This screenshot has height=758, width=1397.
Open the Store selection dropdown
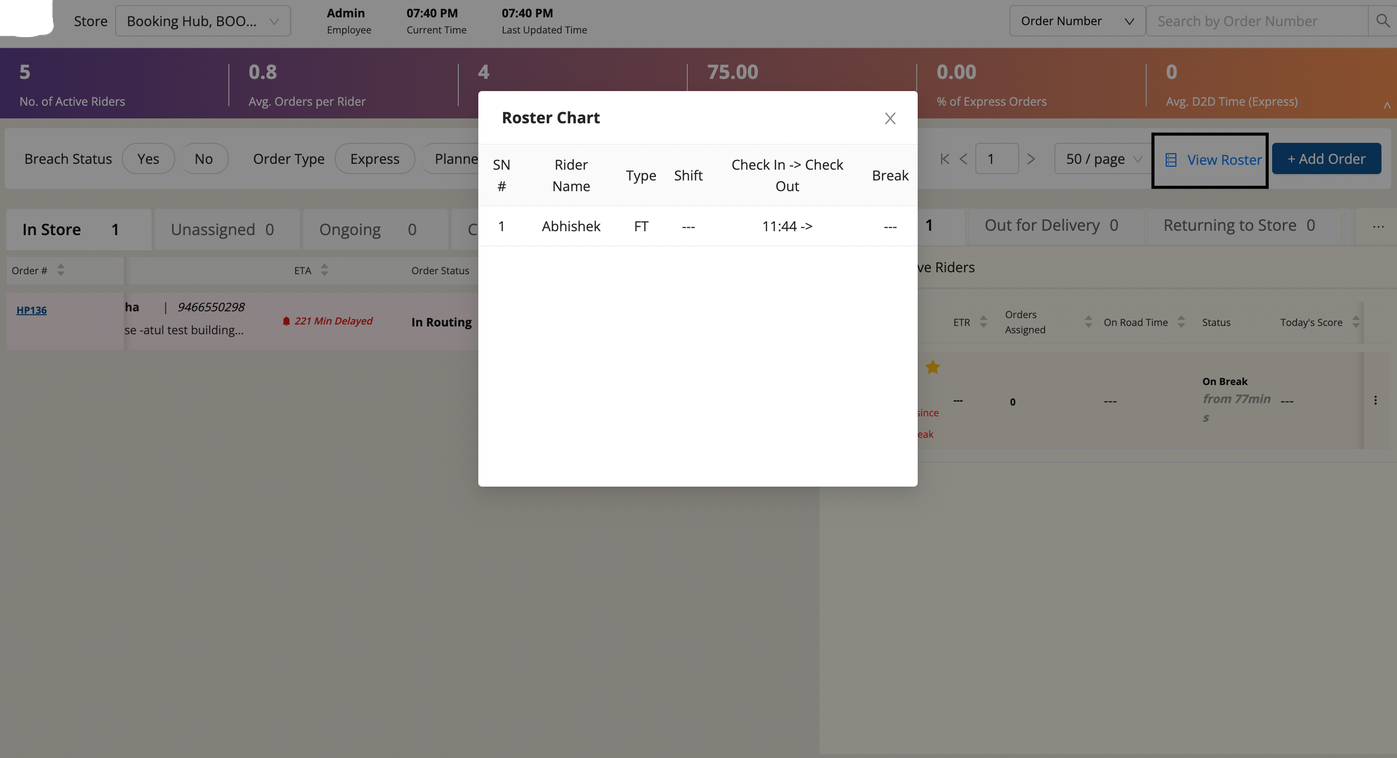[x=202, y=21]
